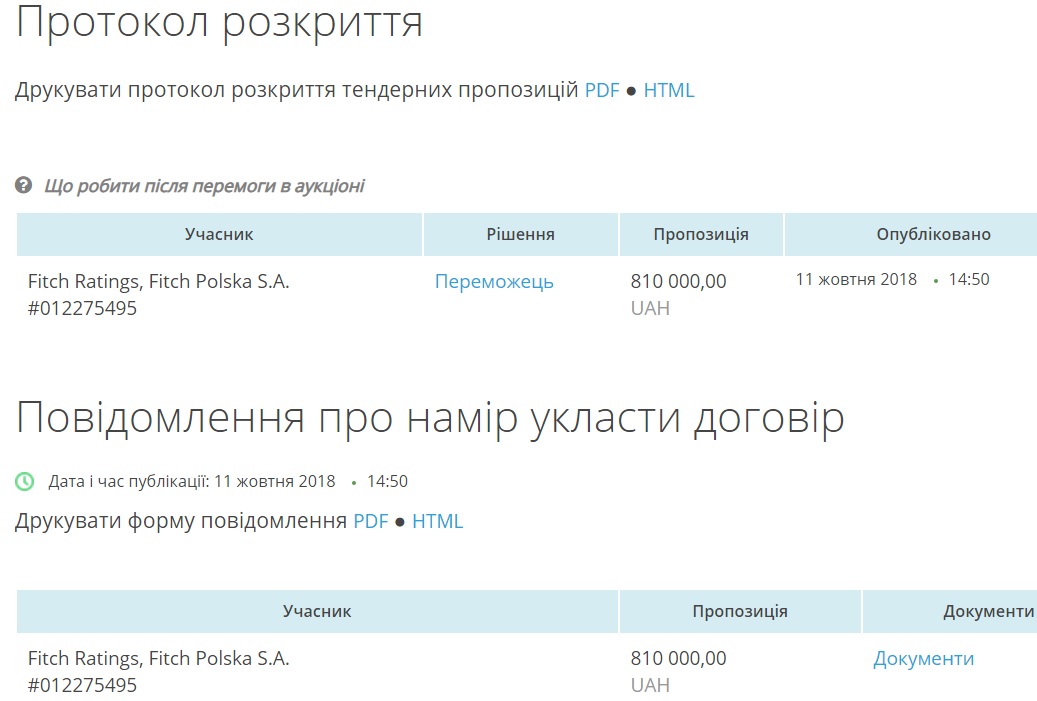The image size is (1037, 701).
Task: Click the 810 000,00 offer in the protocol table
Action: [678, 282]
